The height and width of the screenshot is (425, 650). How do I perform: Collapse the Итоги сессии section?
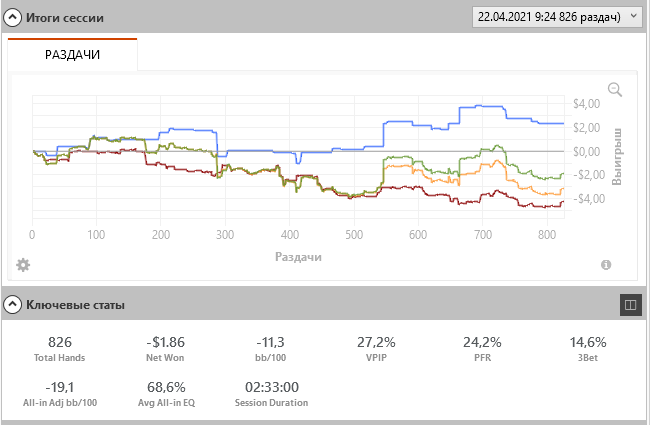14,18
